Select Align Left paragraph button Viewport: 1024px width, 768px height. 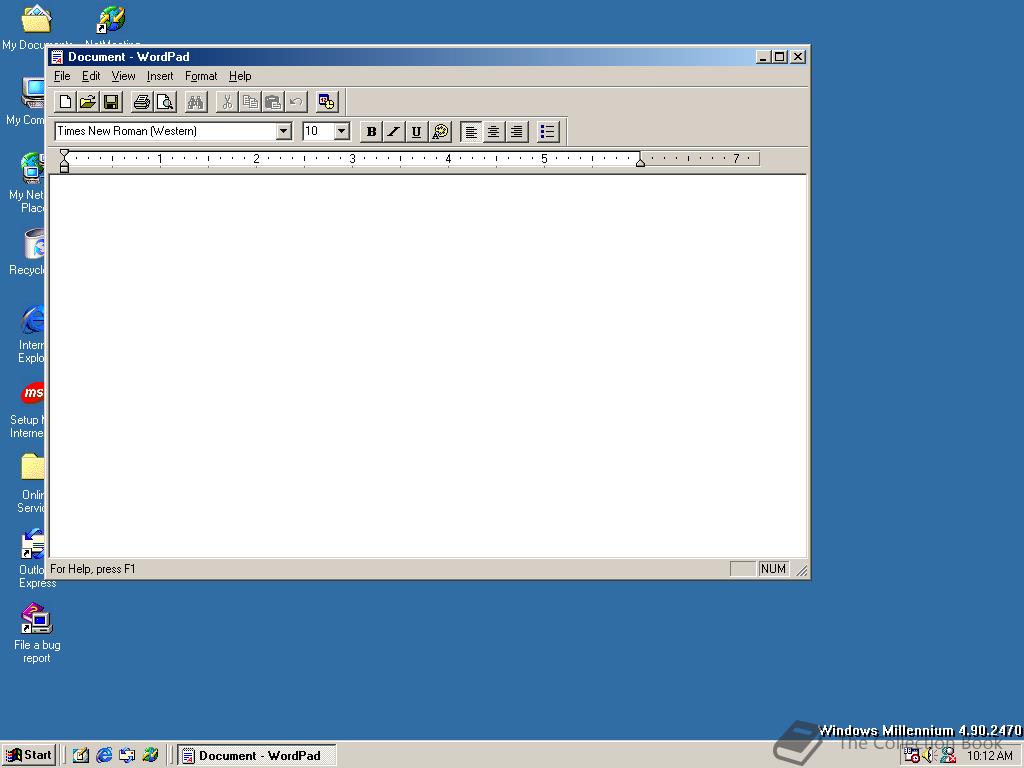point(471,132)
